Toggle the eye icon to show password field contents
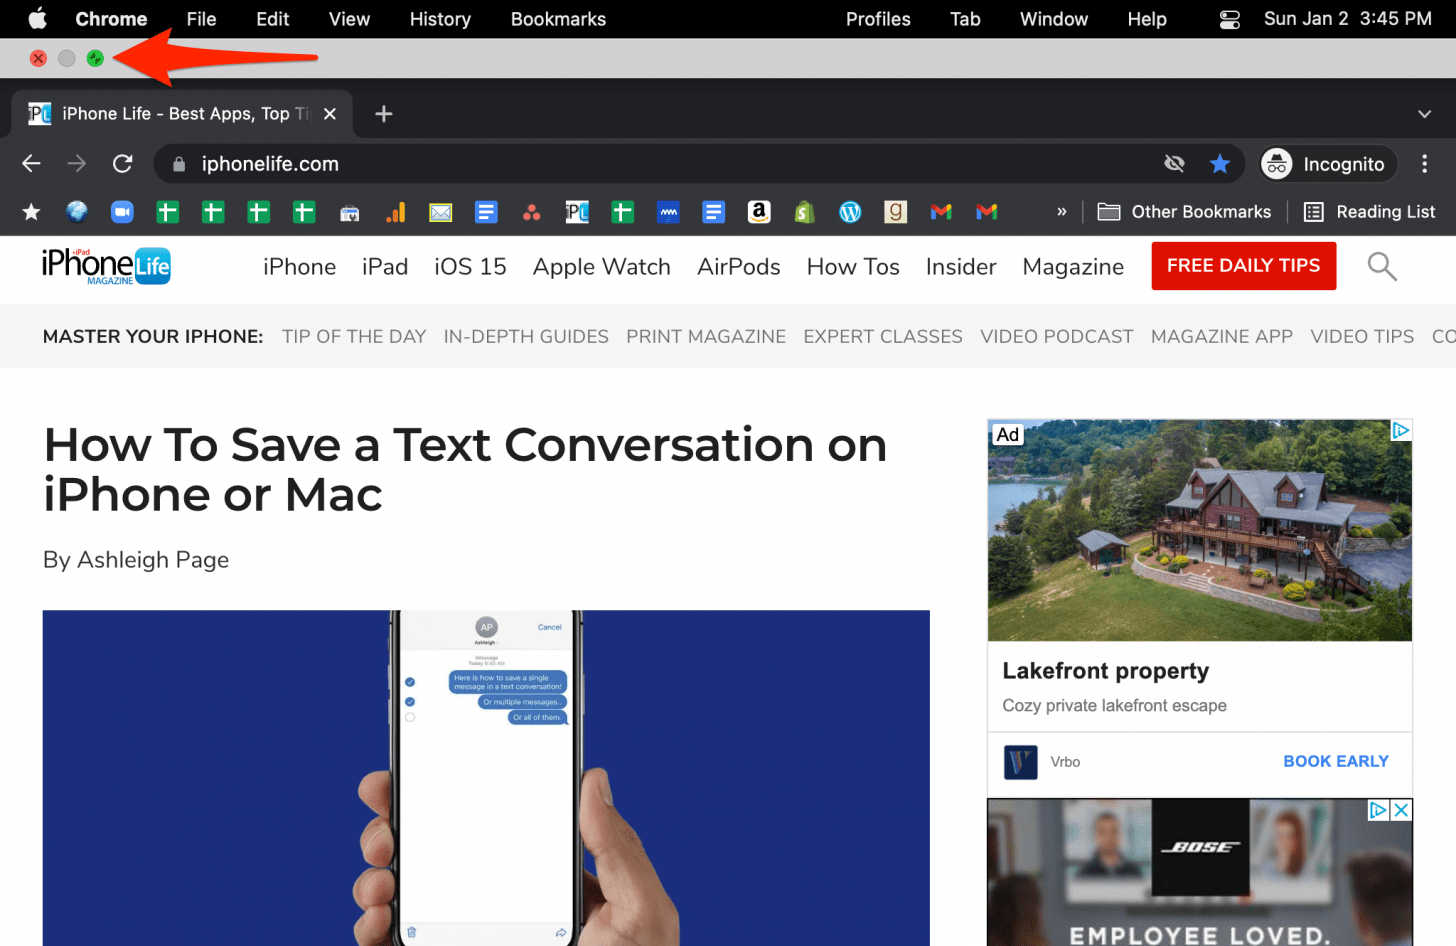Screen dimensions: 1456x946 [1174, 163]
